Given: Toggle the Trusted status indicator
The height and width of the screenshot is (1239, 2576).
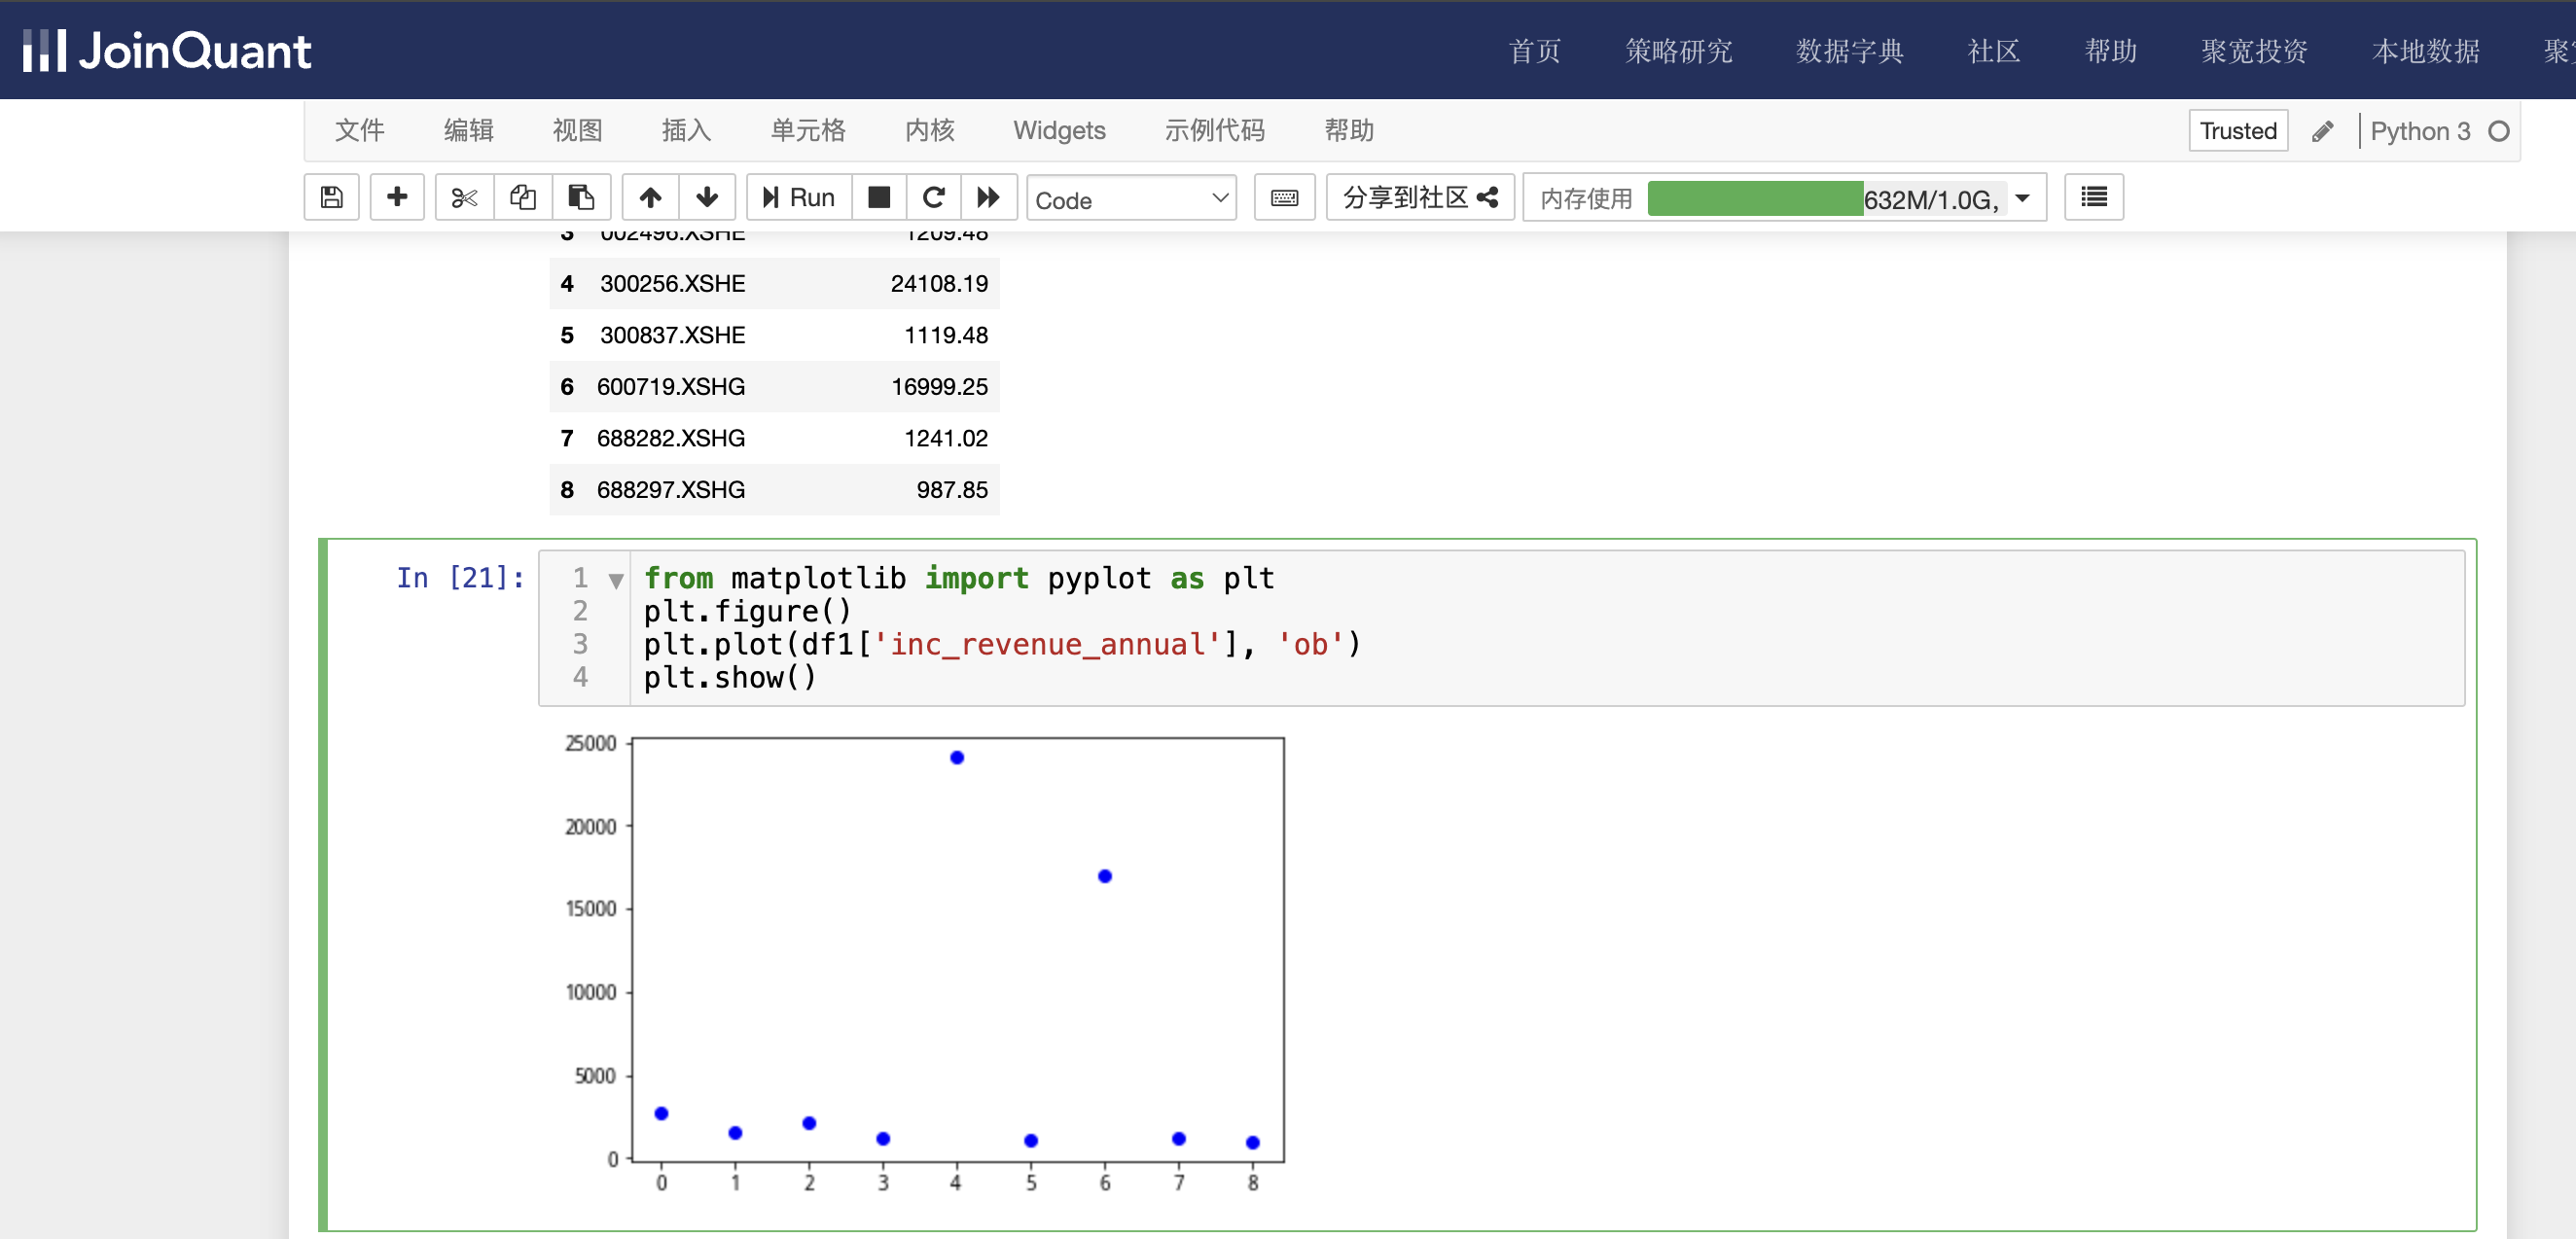Looking at the screenshot, I should [x=2237, y=133].
